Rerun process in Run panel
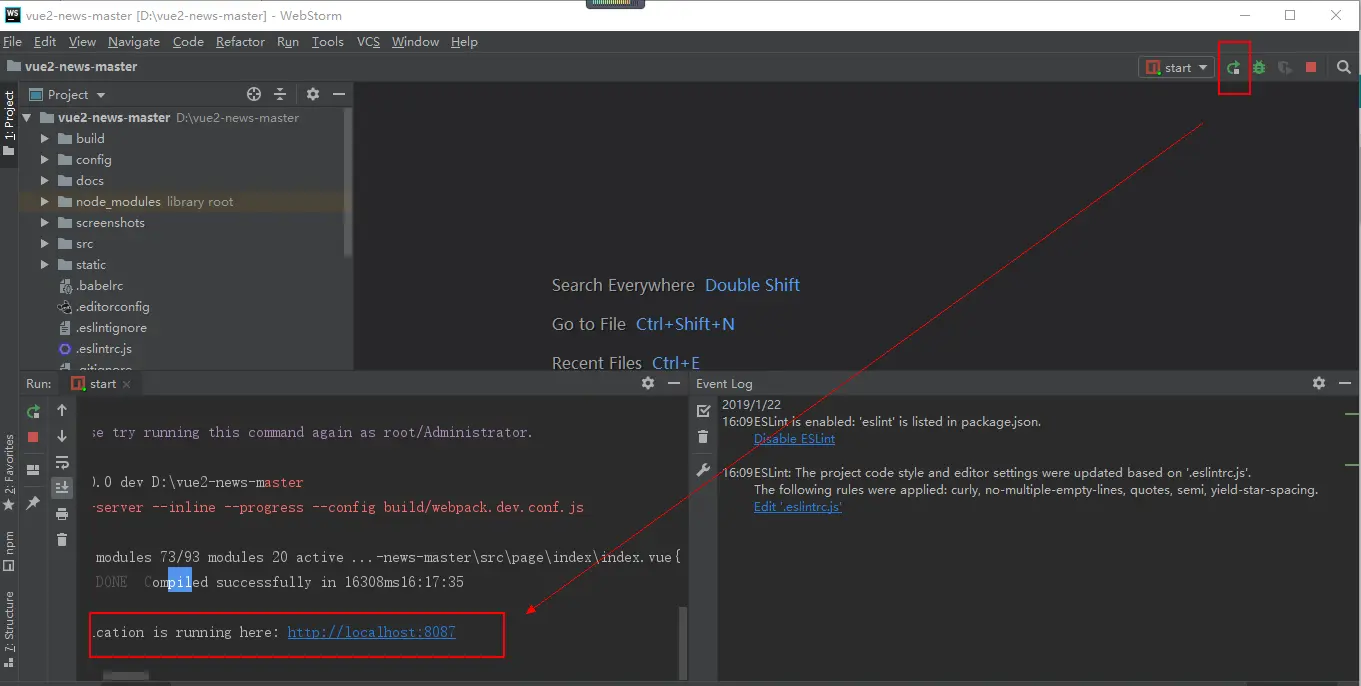The height and width of the screenshot is (686, 1361). (x=33, y=411)
